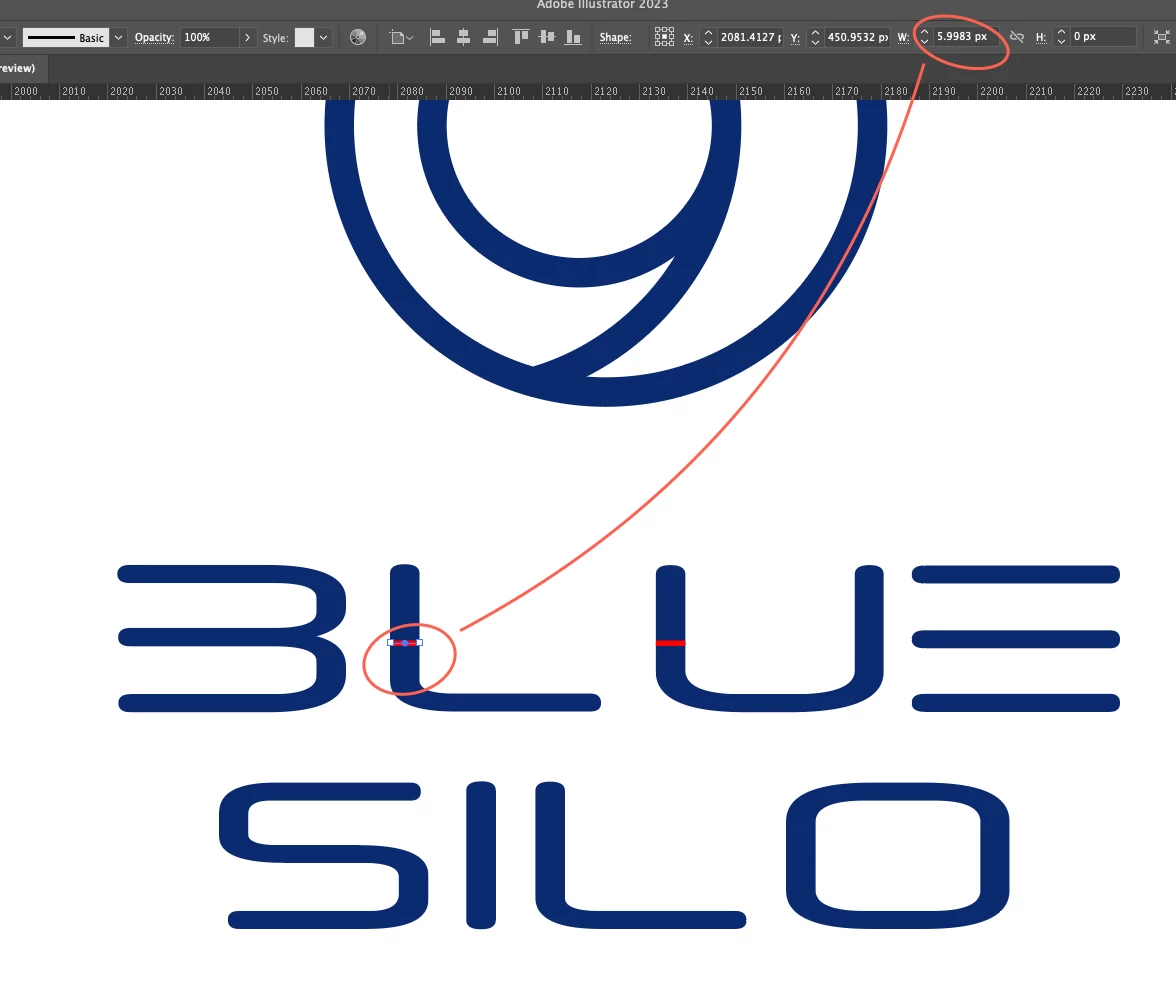Click Vertical Align Center icon
1176x997 pixels.
tap(547, 37)
